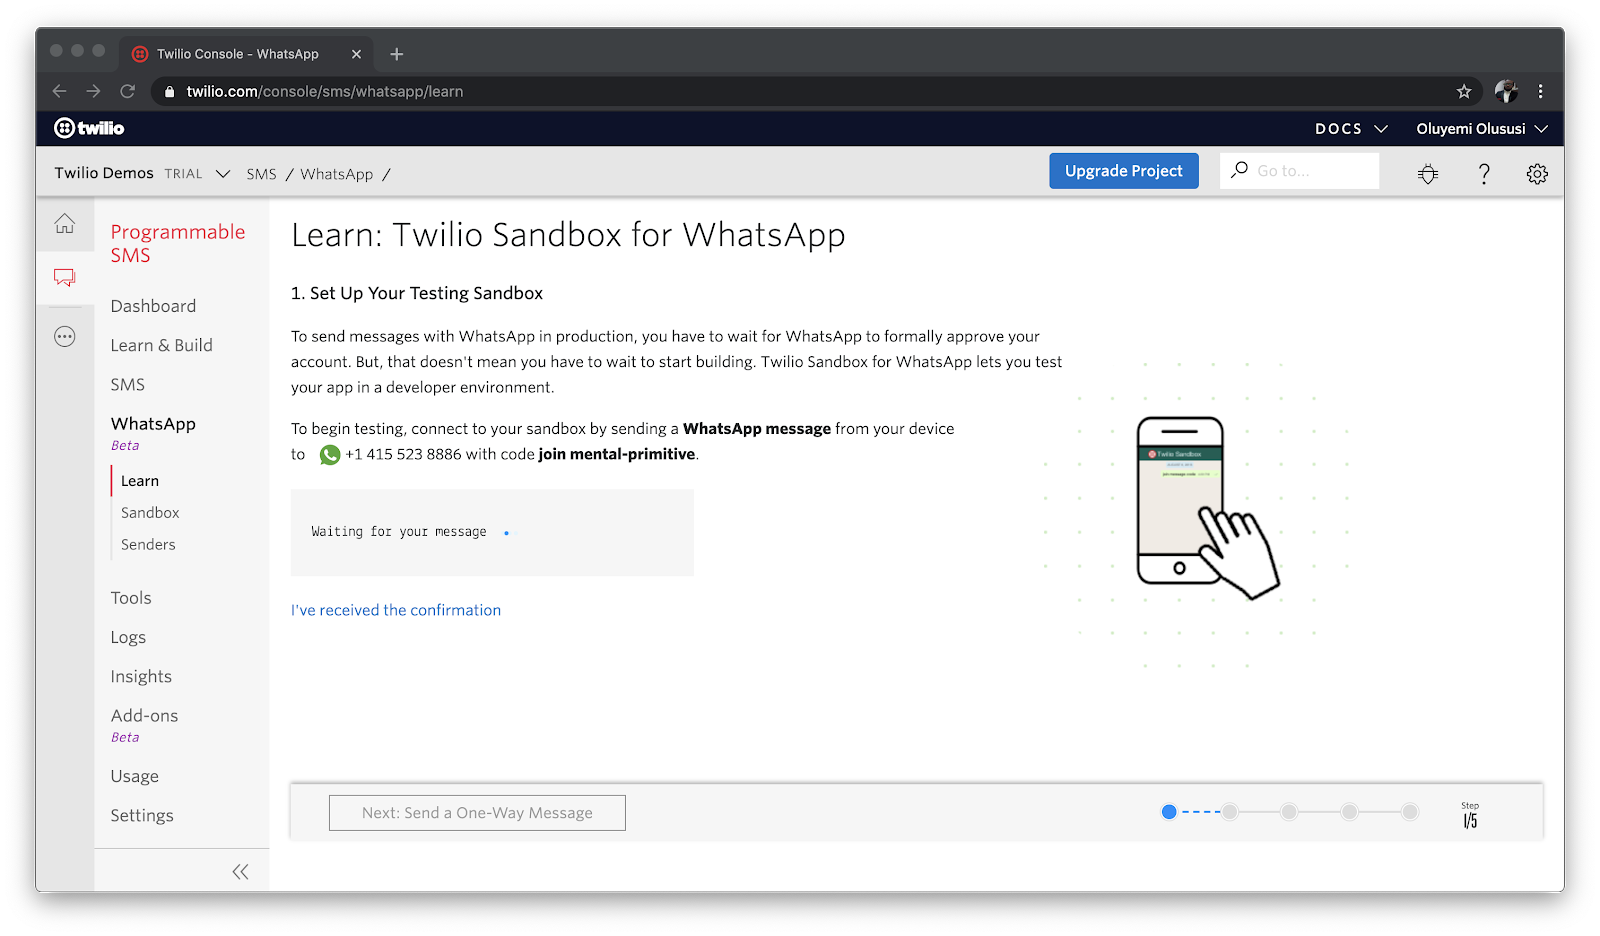Screen dimensions: 1600x936
Task: Open Dashboard in sidebar
Action: [x=153, y=306]
